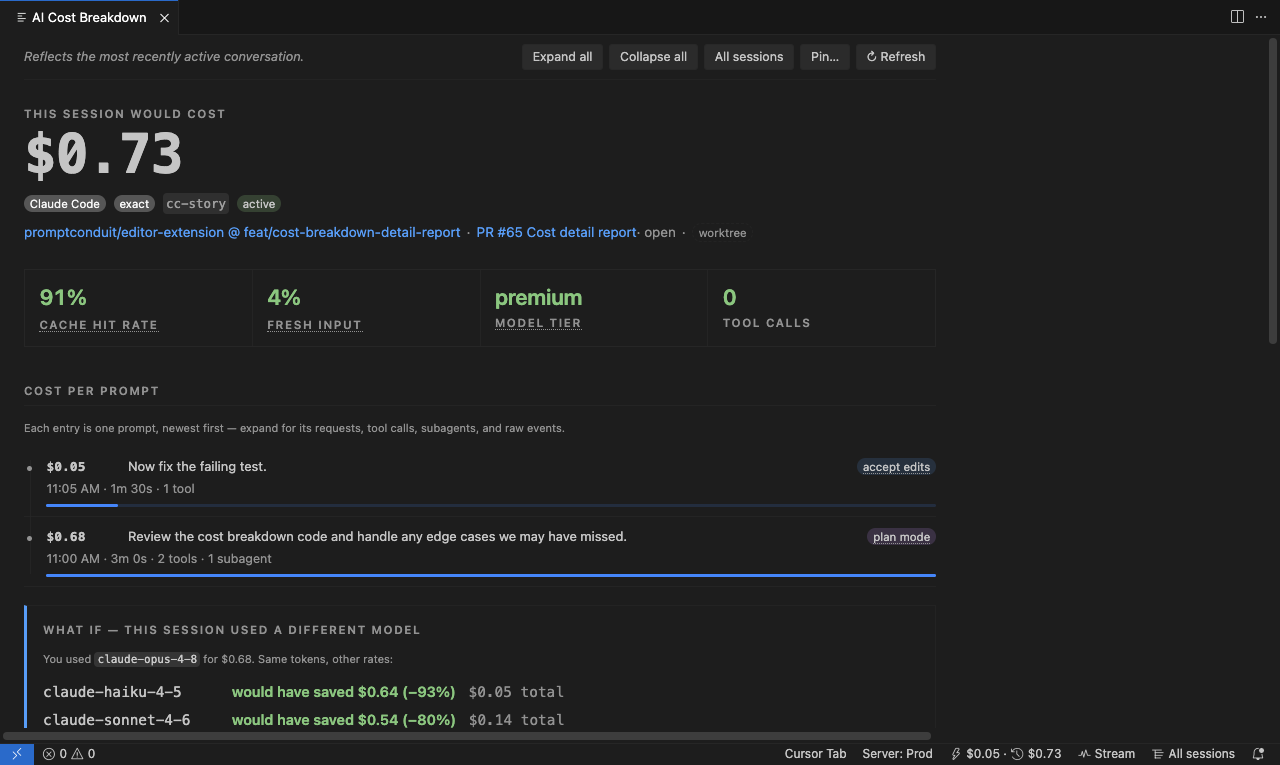
Task: Select the AI Cost Breakdown tab
Action: 89,18
